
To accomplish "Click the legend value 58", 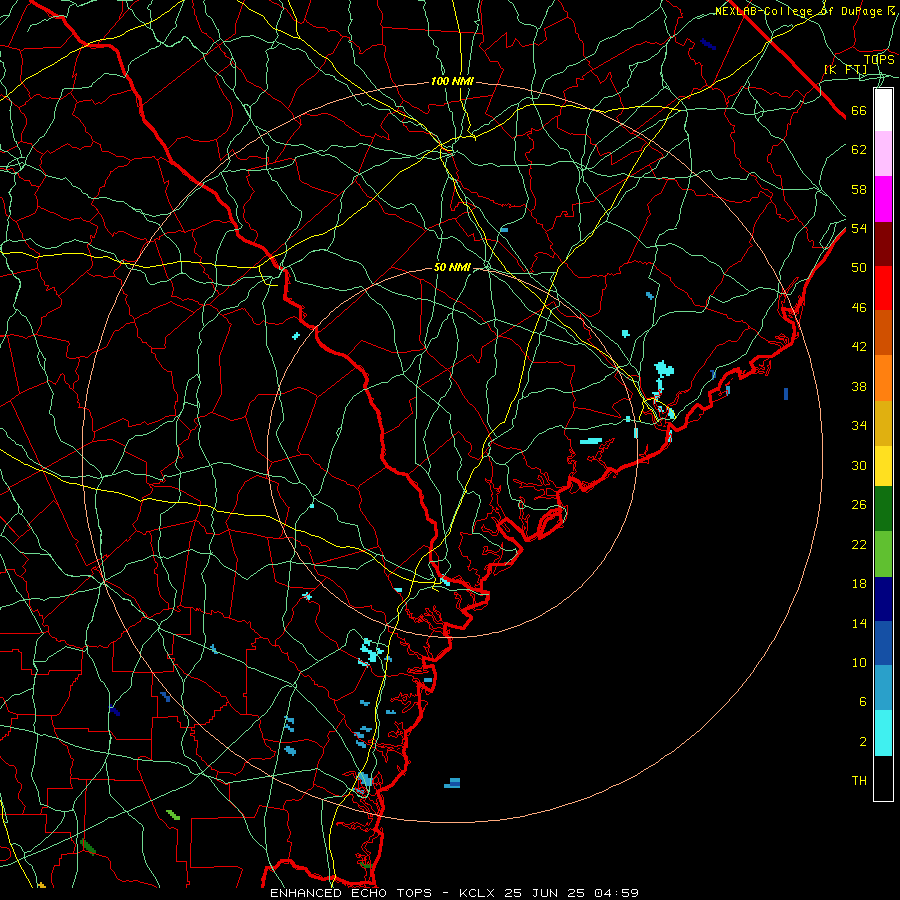I will pos(859,189).
